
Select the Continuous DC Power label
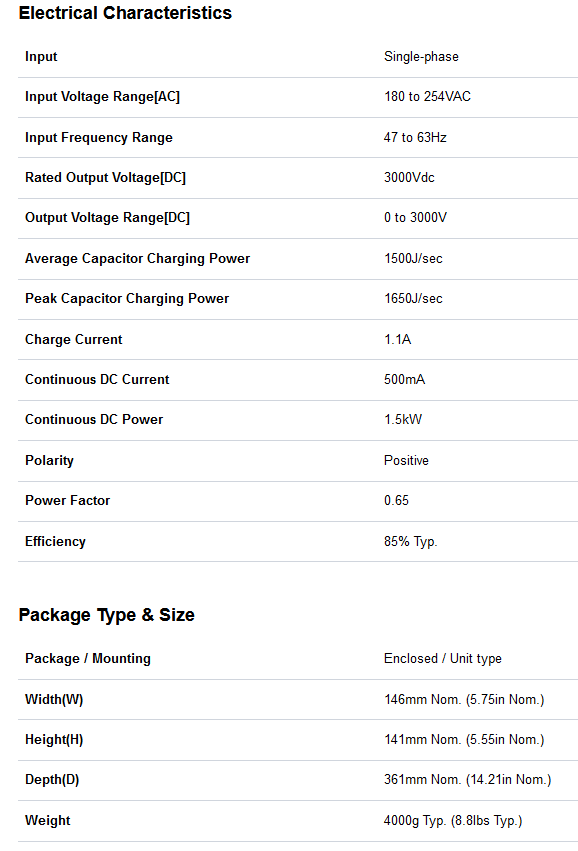(x=94, y=420)
